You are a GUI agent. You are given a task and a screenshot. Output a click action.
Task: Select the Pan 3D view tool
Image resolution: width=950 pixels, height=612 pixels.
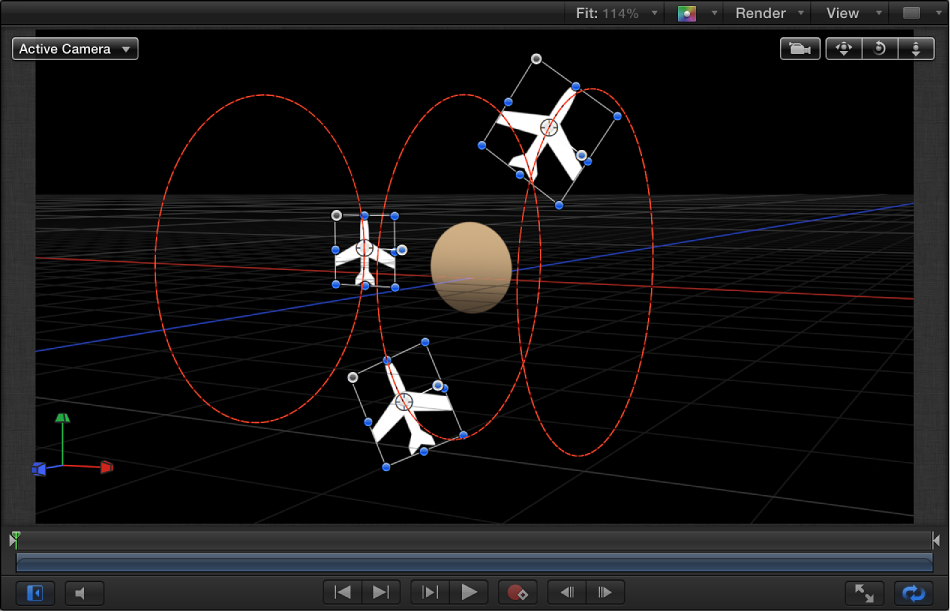[x=843, y=48]
